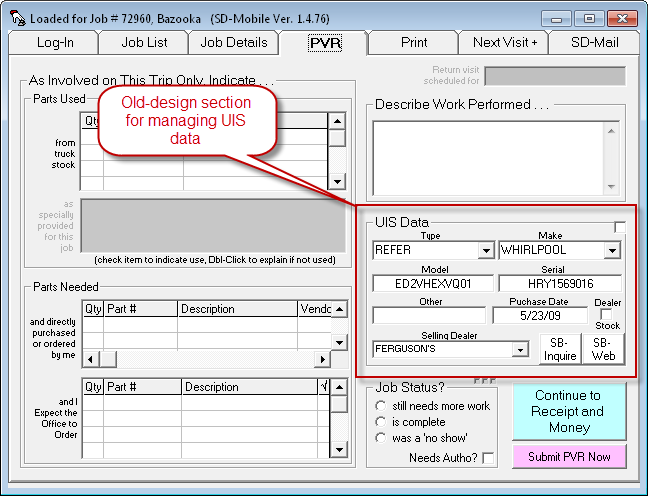This screenshot has height=496, width=648.
Task: Mark job status as 'is complete'
Action: pyautogui.click(x=380, y=422)
